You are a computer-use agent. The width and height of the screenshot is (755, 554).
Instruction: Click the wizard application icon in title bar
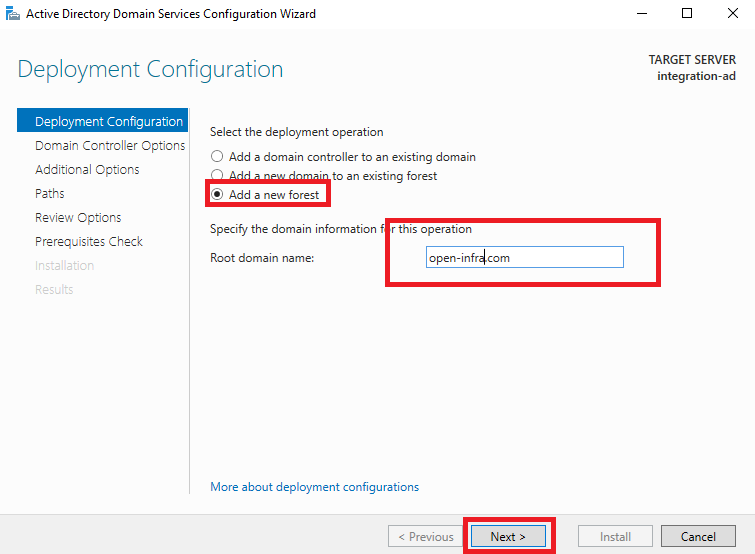(13, 13)
